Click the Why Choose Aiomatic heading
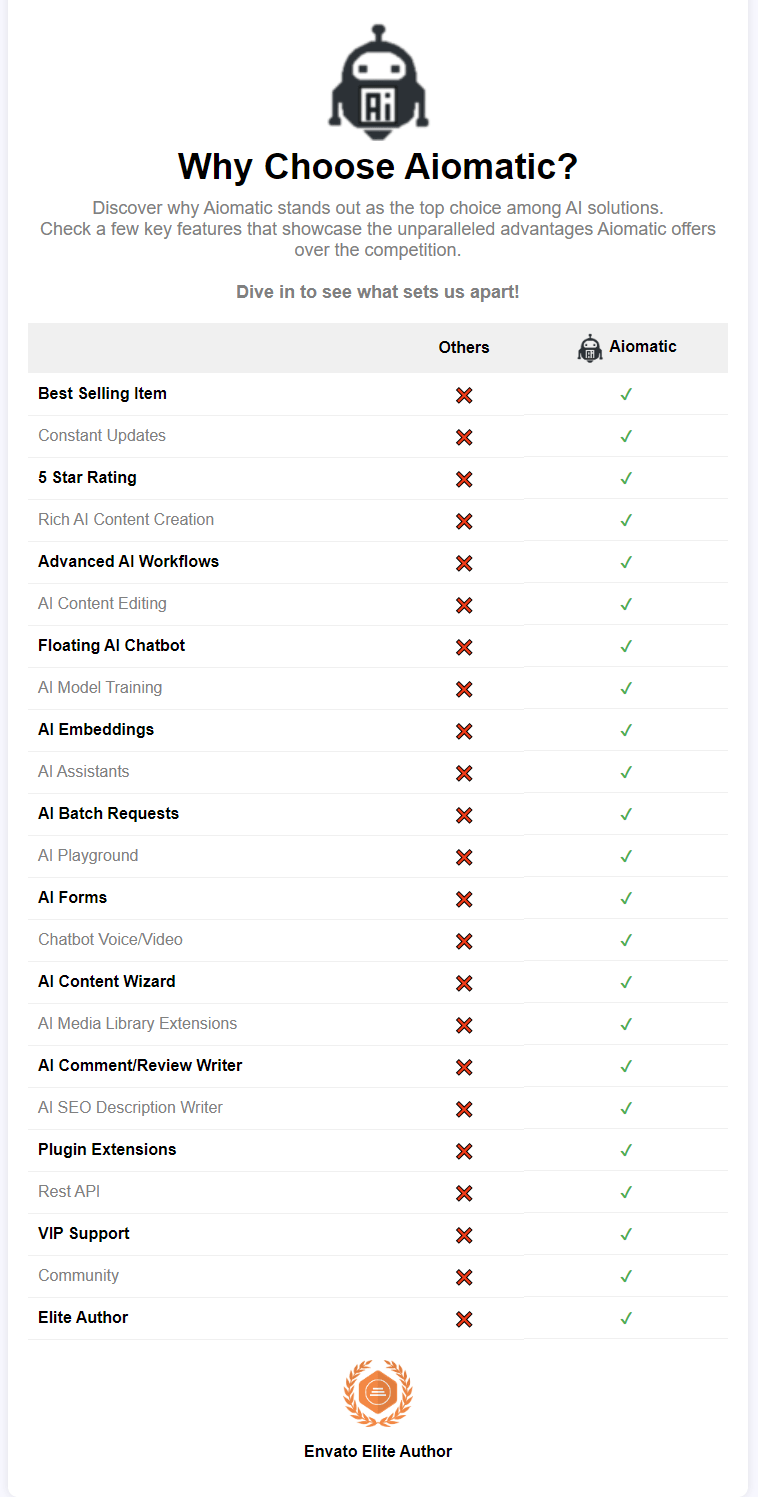Viewport: 758px width, 1498px height. tap(378, 167)
